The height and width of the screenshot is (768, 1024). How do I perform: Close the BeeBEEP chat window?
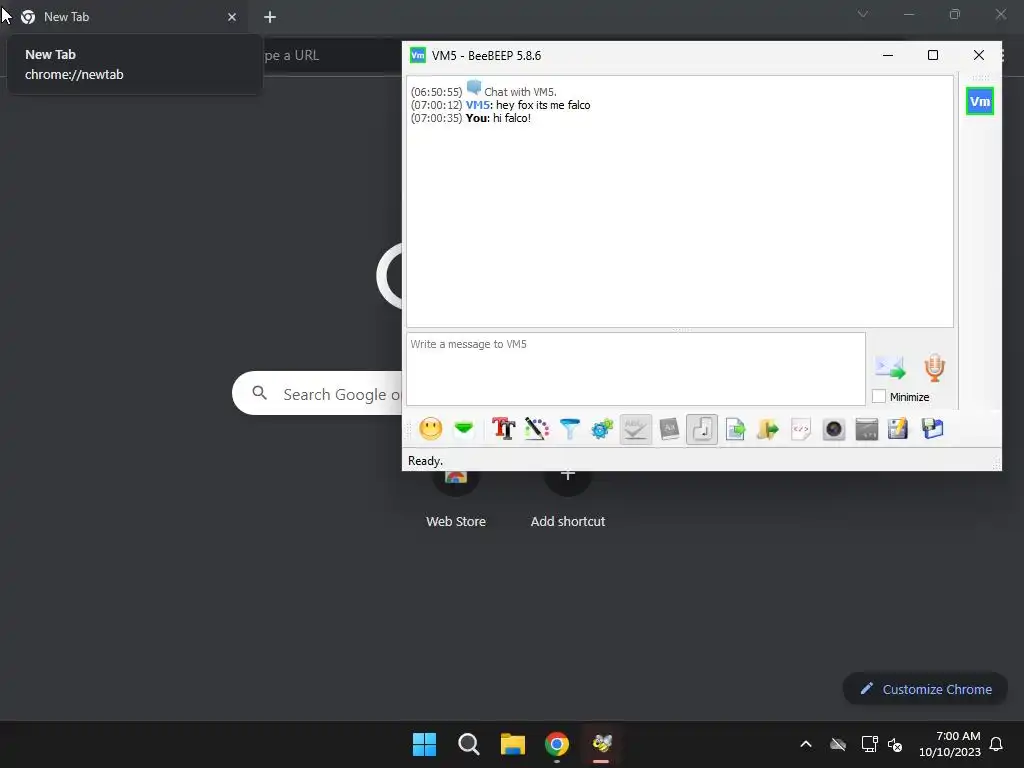978,56
